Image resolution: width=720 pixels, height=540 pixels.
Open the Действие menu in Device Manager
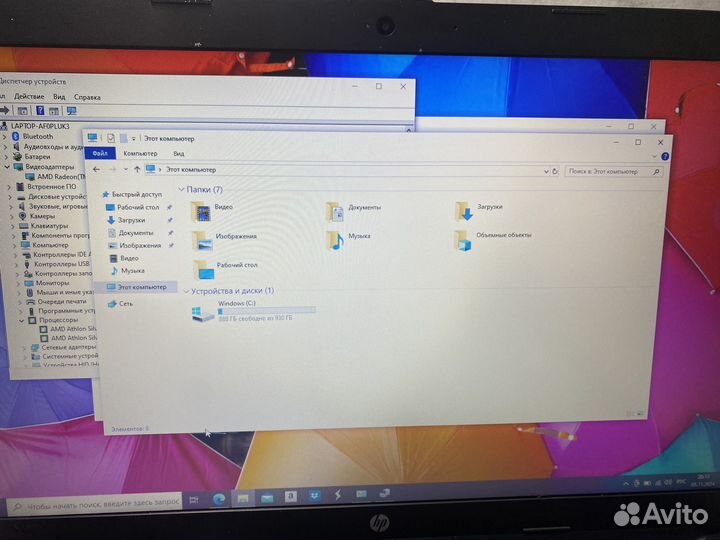pyautogui.click(x=29, y=96)
